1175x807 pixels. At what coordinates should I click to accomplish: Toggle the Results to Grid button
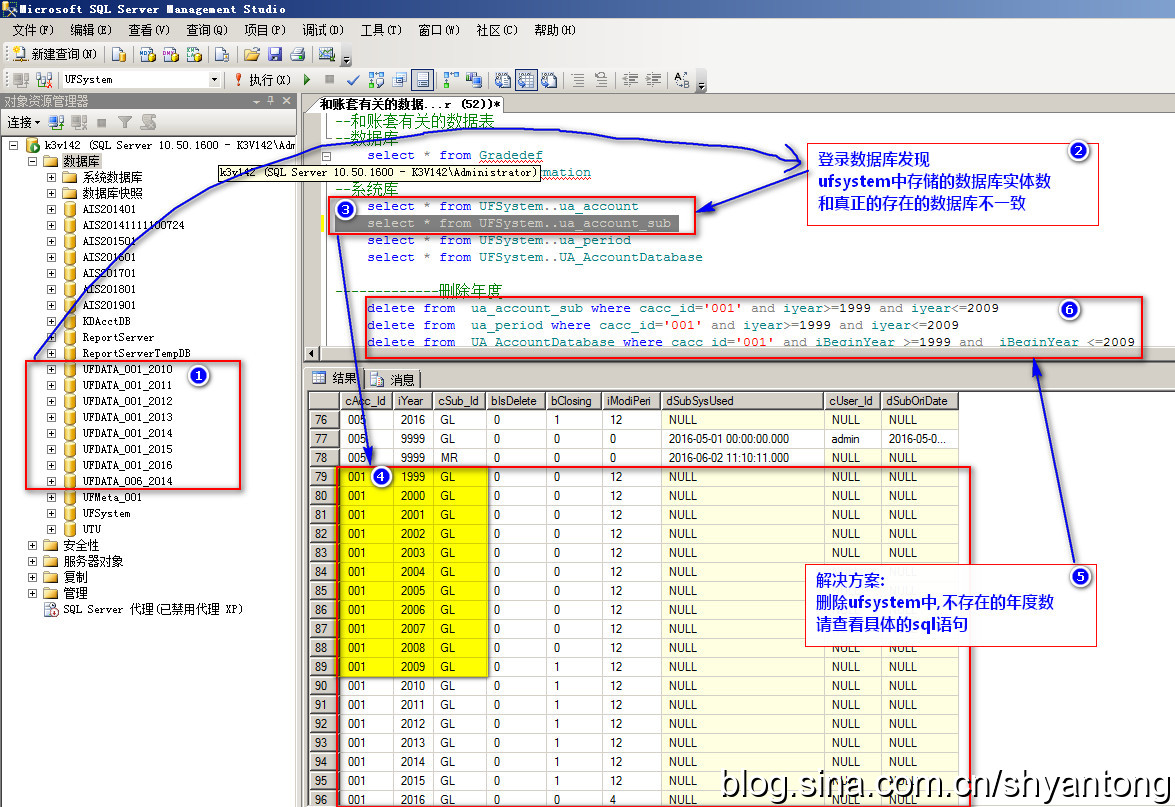pos(524,80)
